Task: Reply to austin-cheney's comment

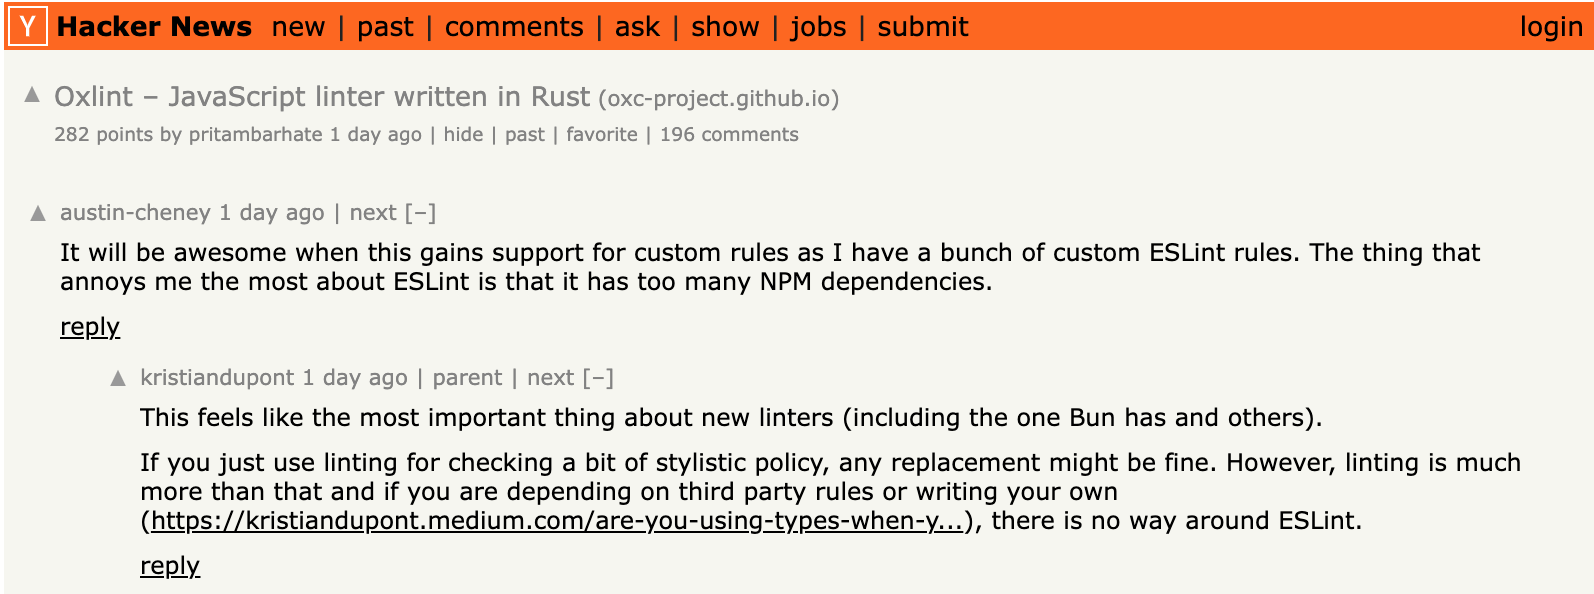Action: pos(90,327)
